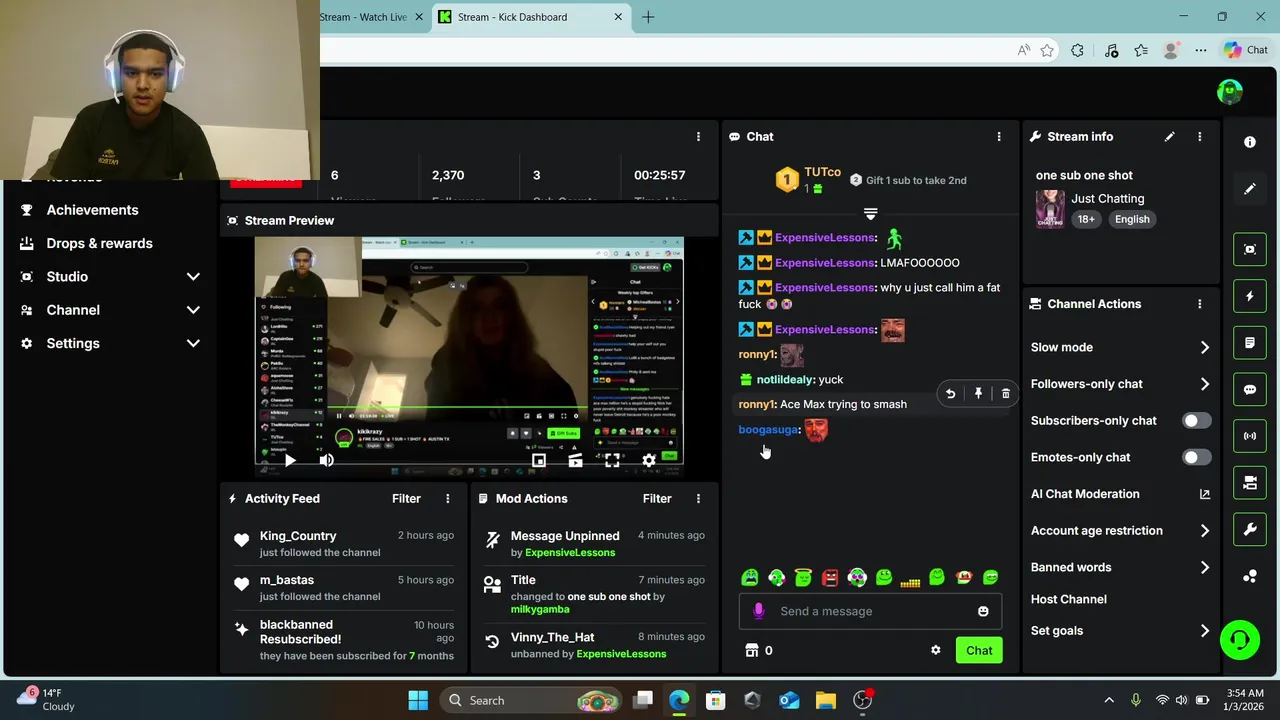
Task: Delete the hovered chat message
Action: point(1005,394)
